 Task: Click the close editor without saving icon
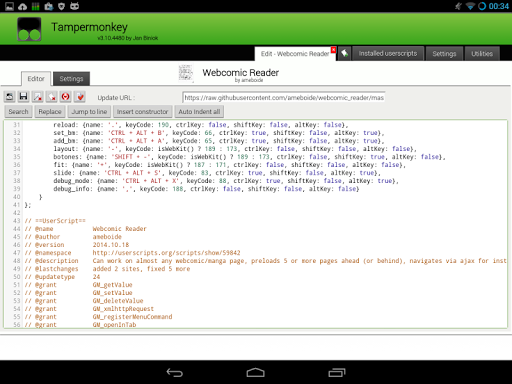coord(38,97)
